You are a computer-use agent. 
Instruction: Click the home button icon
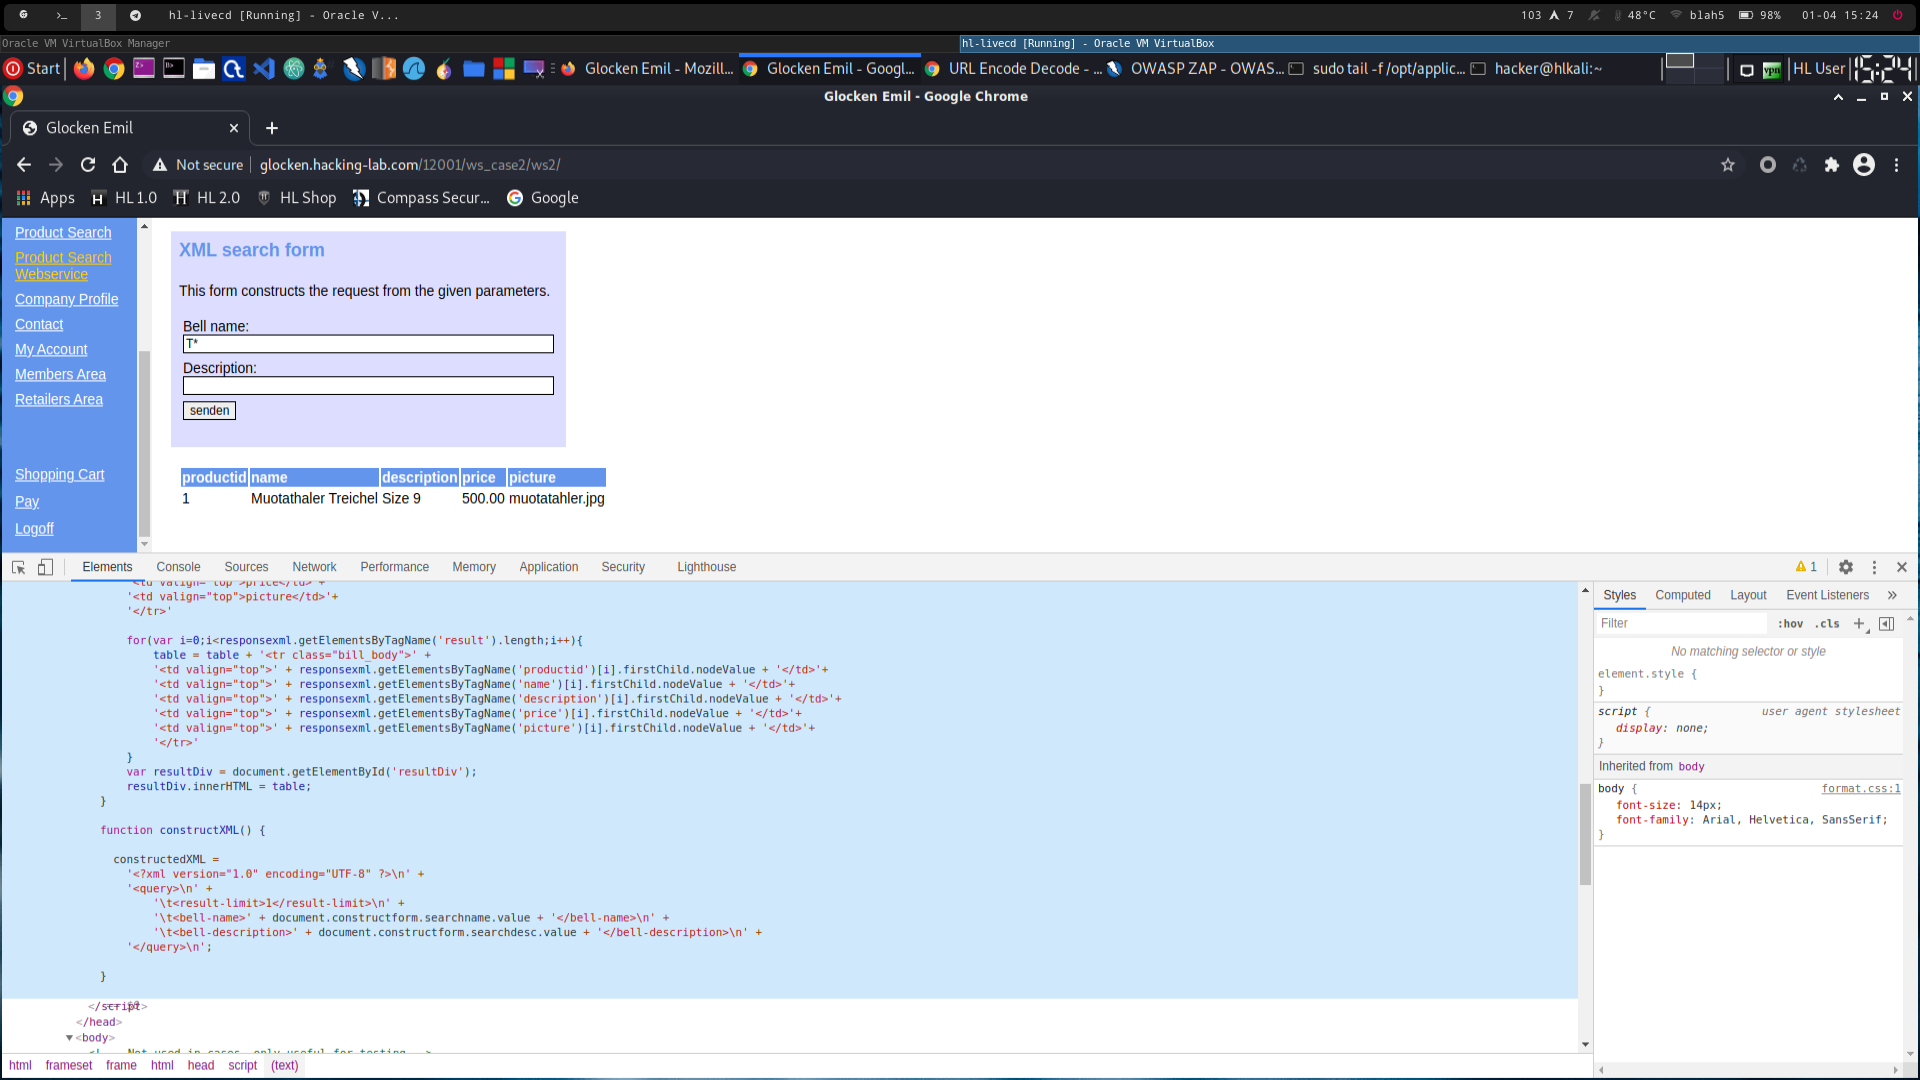120,165
